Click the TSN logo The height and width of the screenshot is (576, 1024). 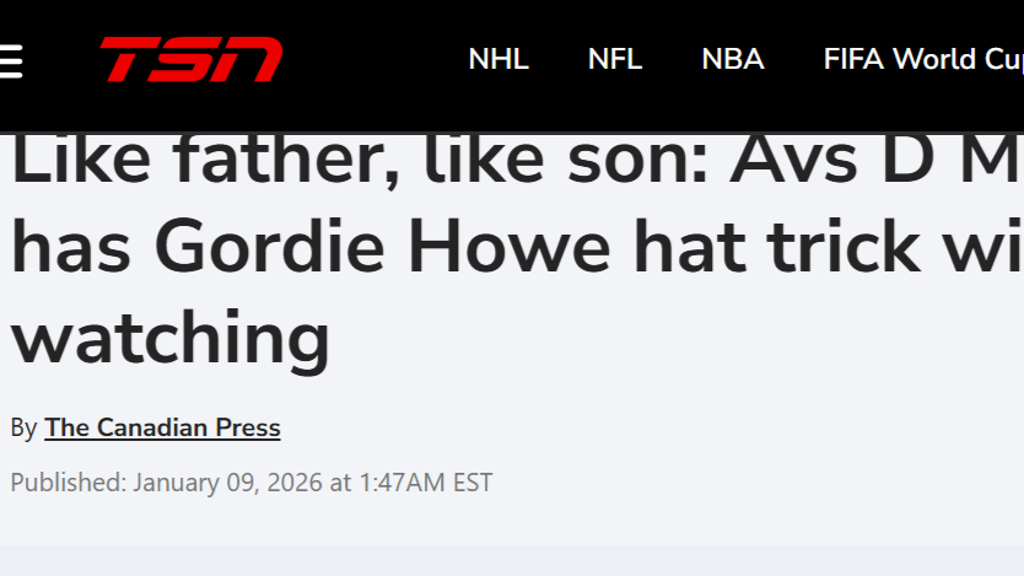click(x=191, y=60)
